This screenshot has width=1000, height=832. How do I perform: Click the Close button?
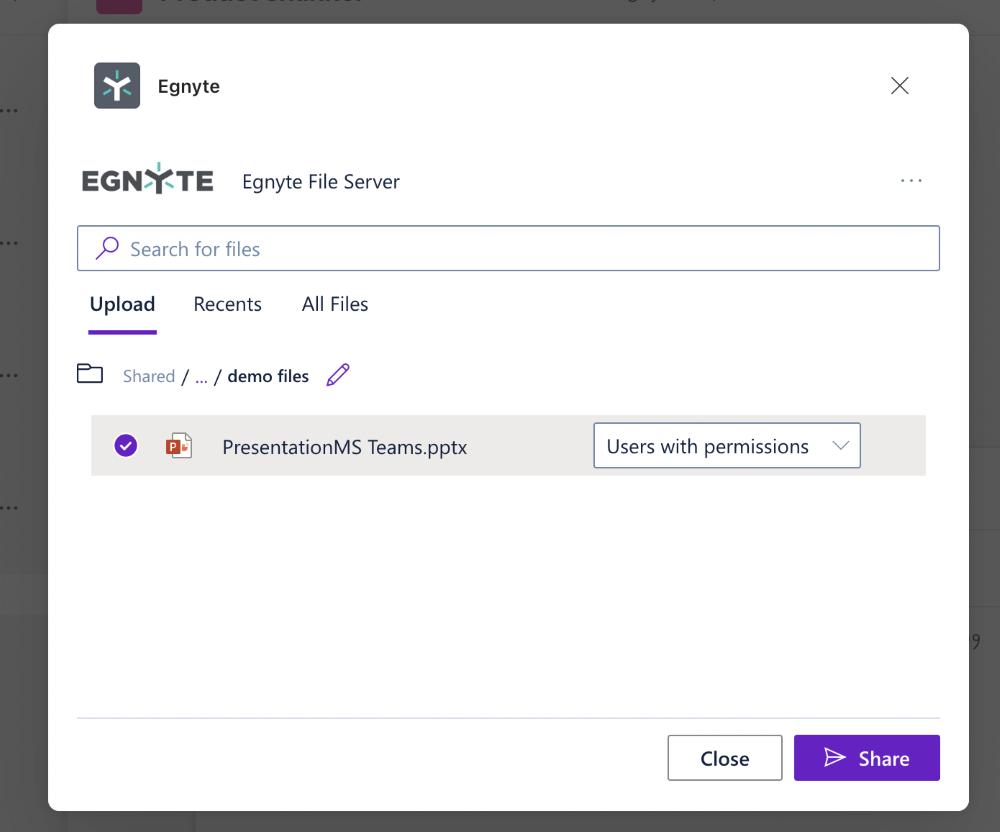click(724, 758)
